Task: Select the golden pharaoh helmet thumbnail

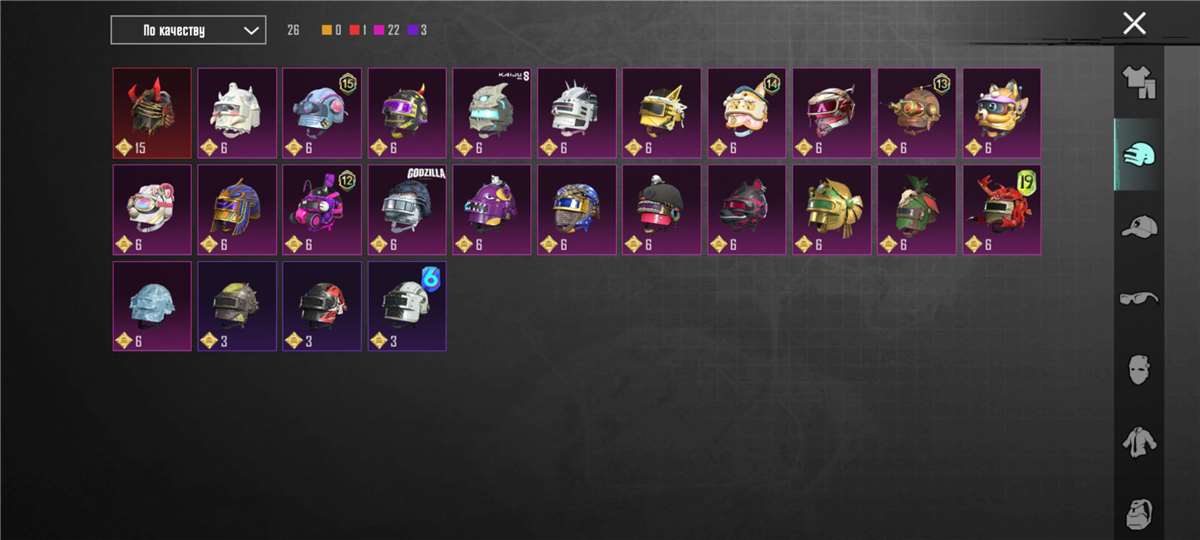Action: point(237,210)
